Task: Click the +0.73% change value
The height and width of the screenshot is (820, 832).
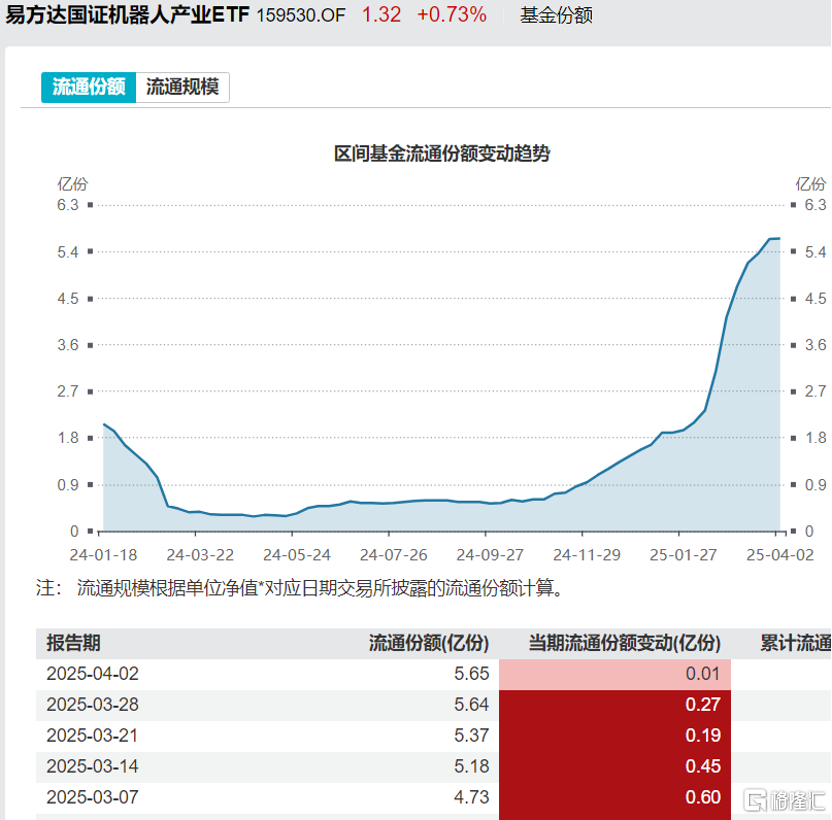Action: pyautogui.click(x=452, y=15)
